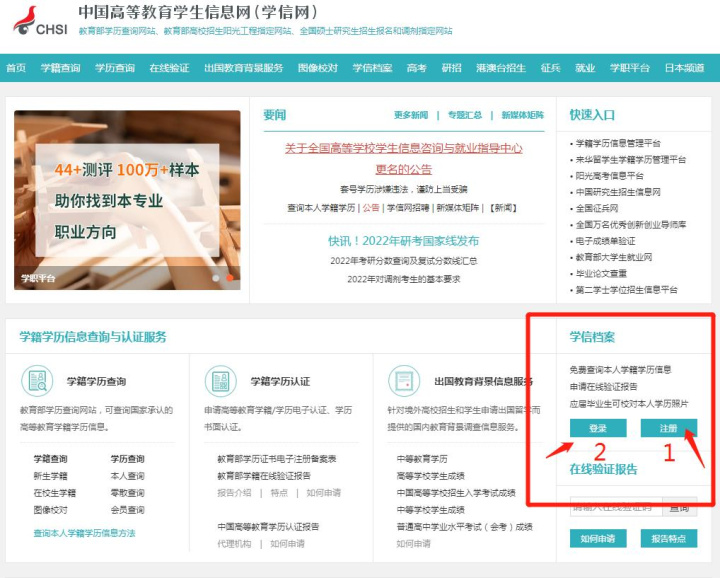Click the 注册 button in 学信档案

click(x=669, y=428)
